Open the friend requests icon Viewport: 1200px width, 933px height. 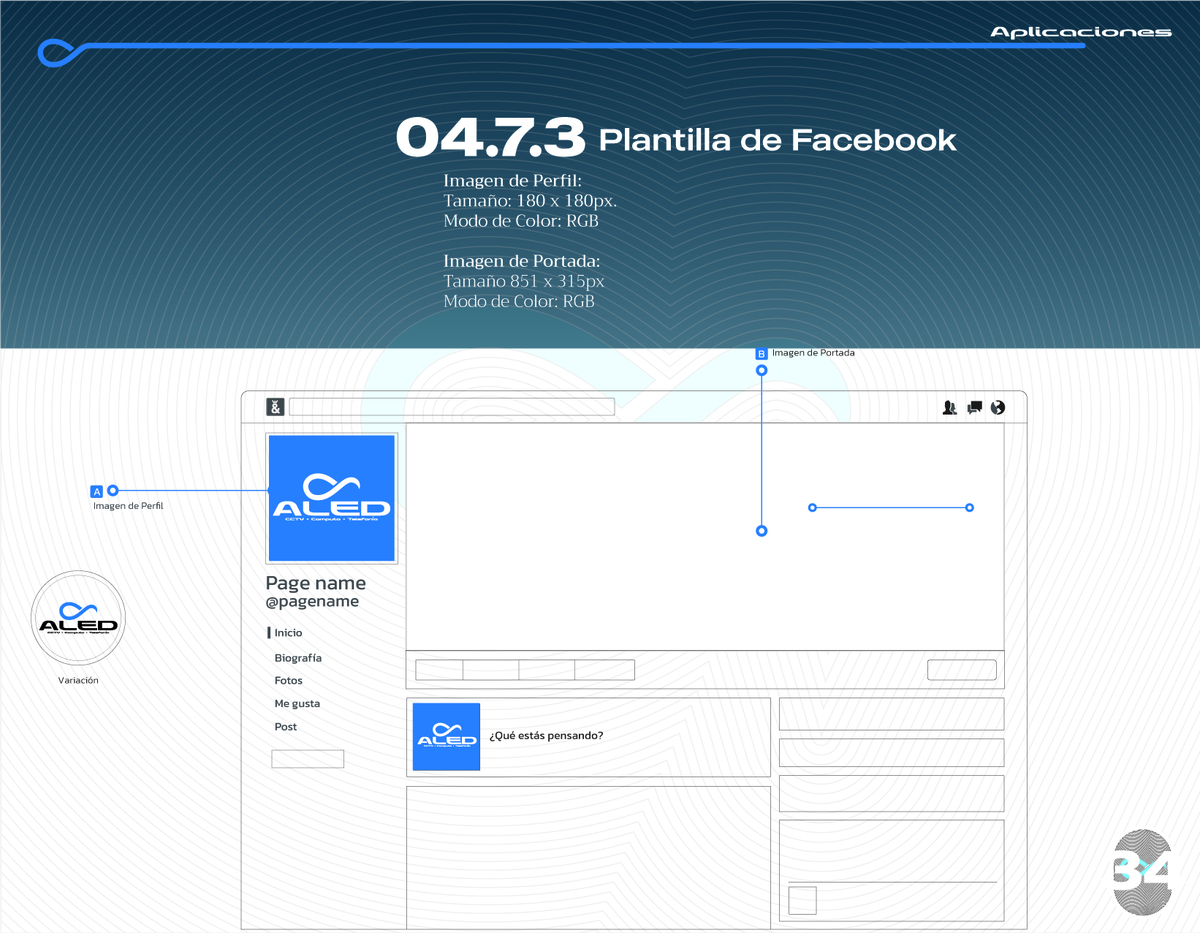pyautogui.click(x=950, y=407)
